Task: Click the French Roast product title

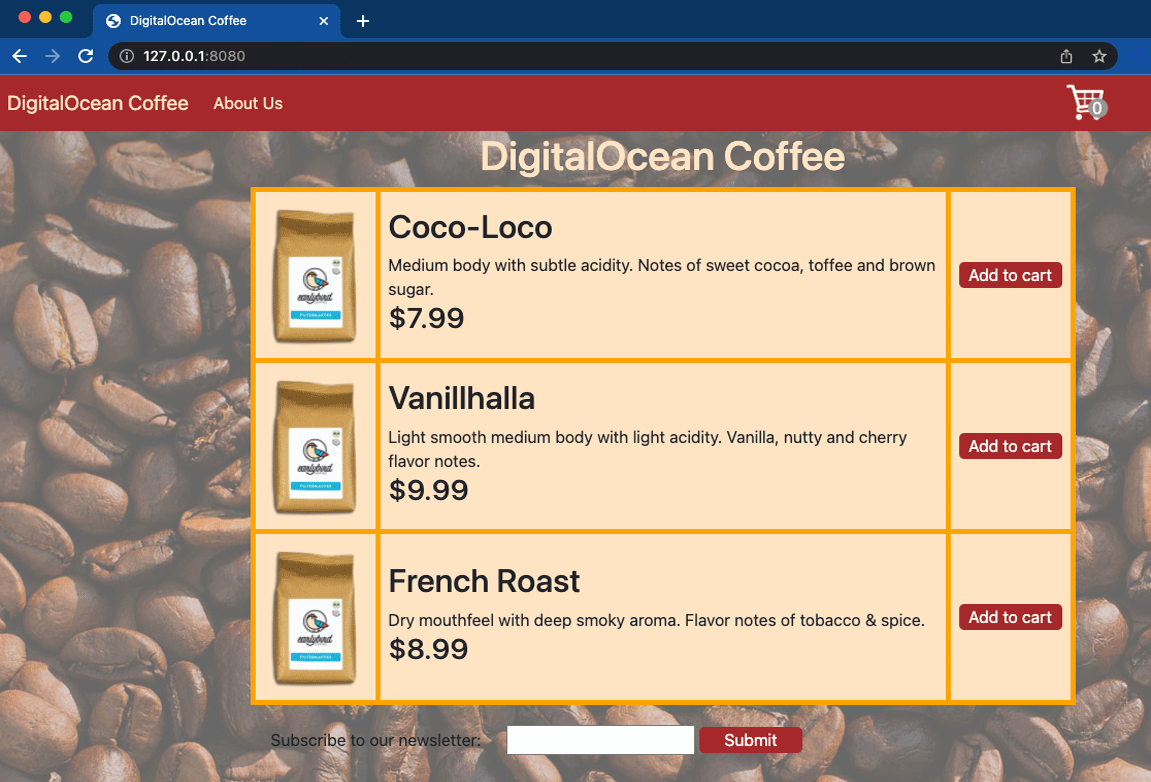Action: pos(484,582)
